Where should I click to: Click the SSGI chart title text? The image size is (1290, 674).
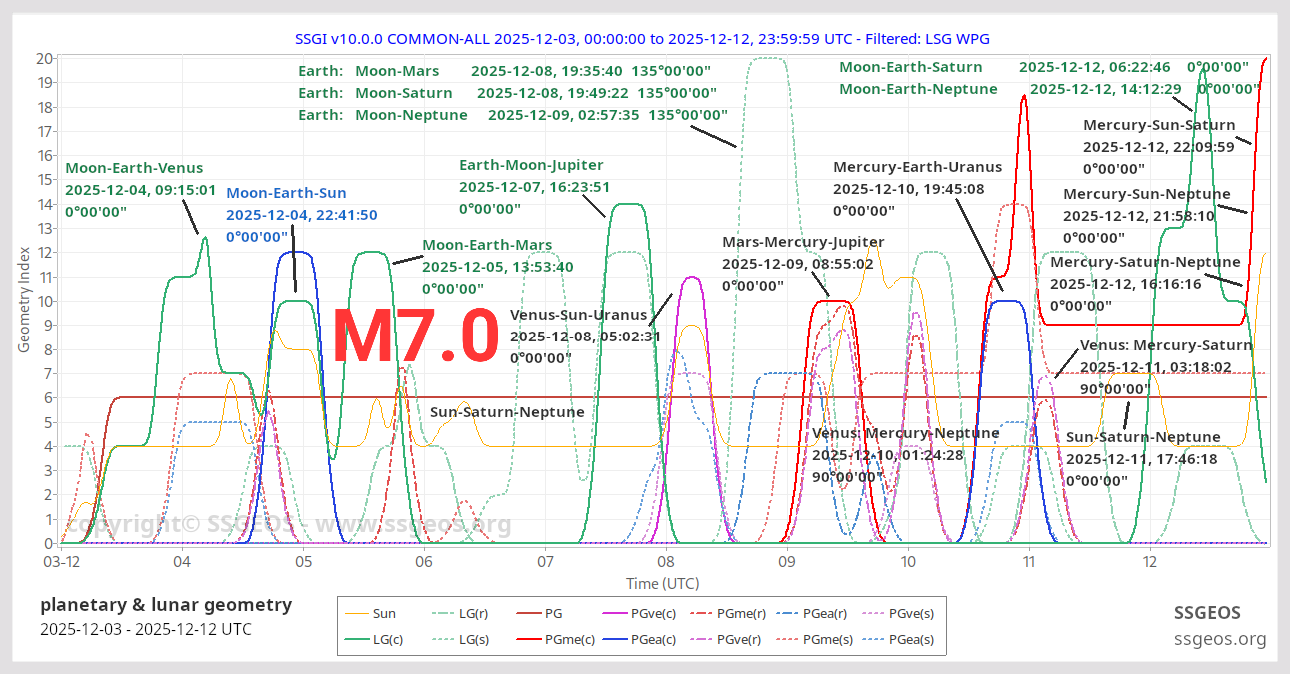[643, 38]
